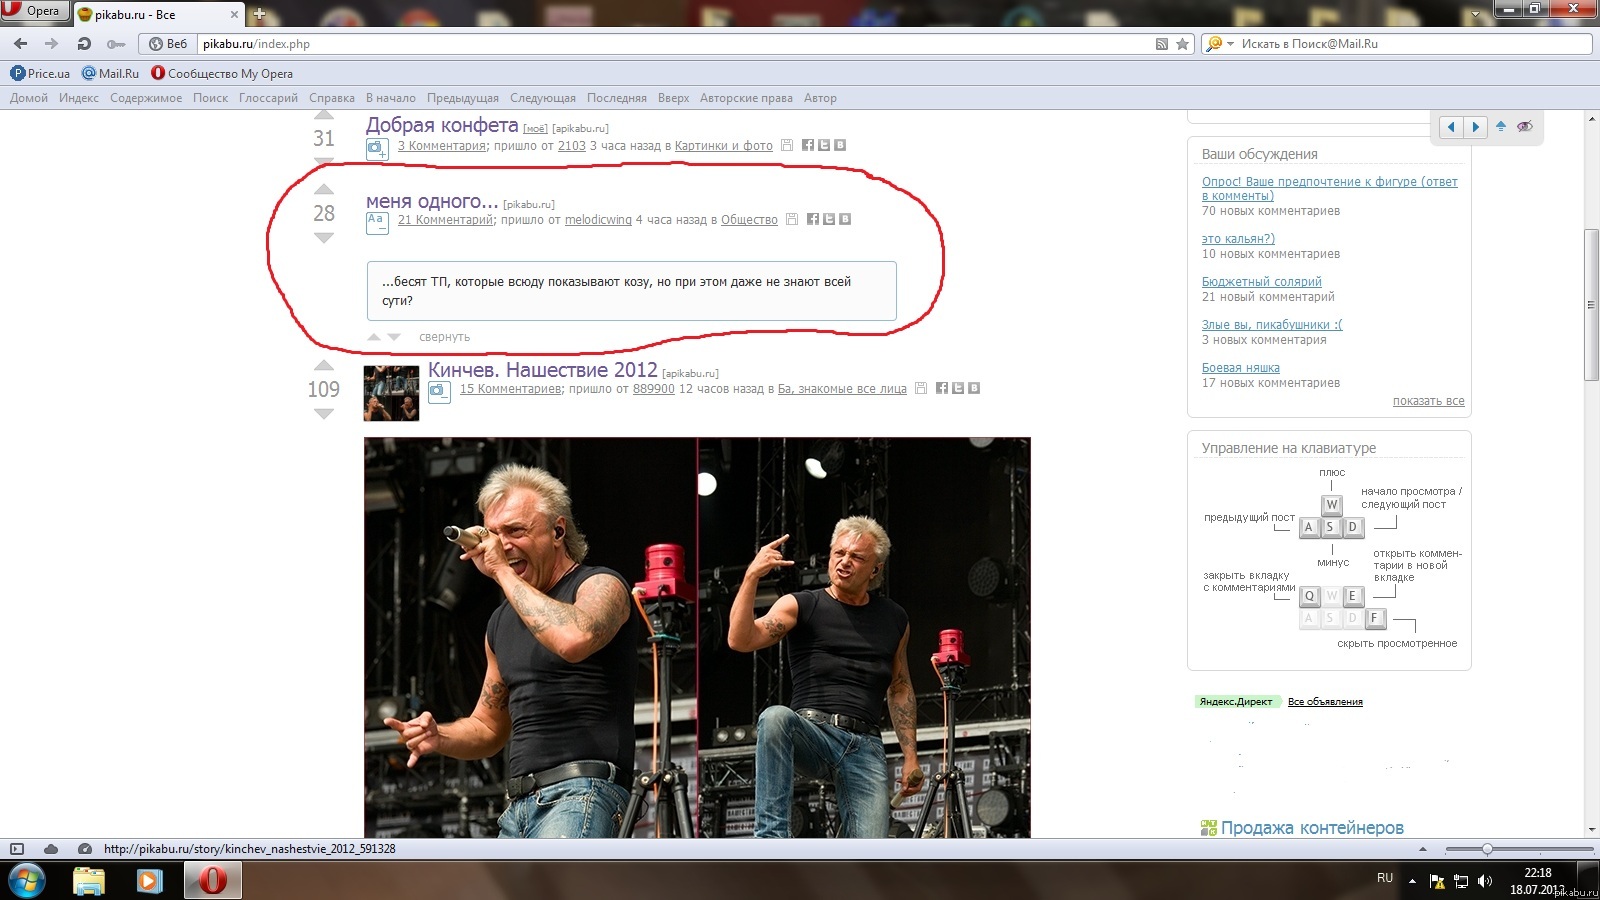Click the scroll-to-top arrow icon
This screenshot has width=1600, height=900.
(x=1501, y=126)
